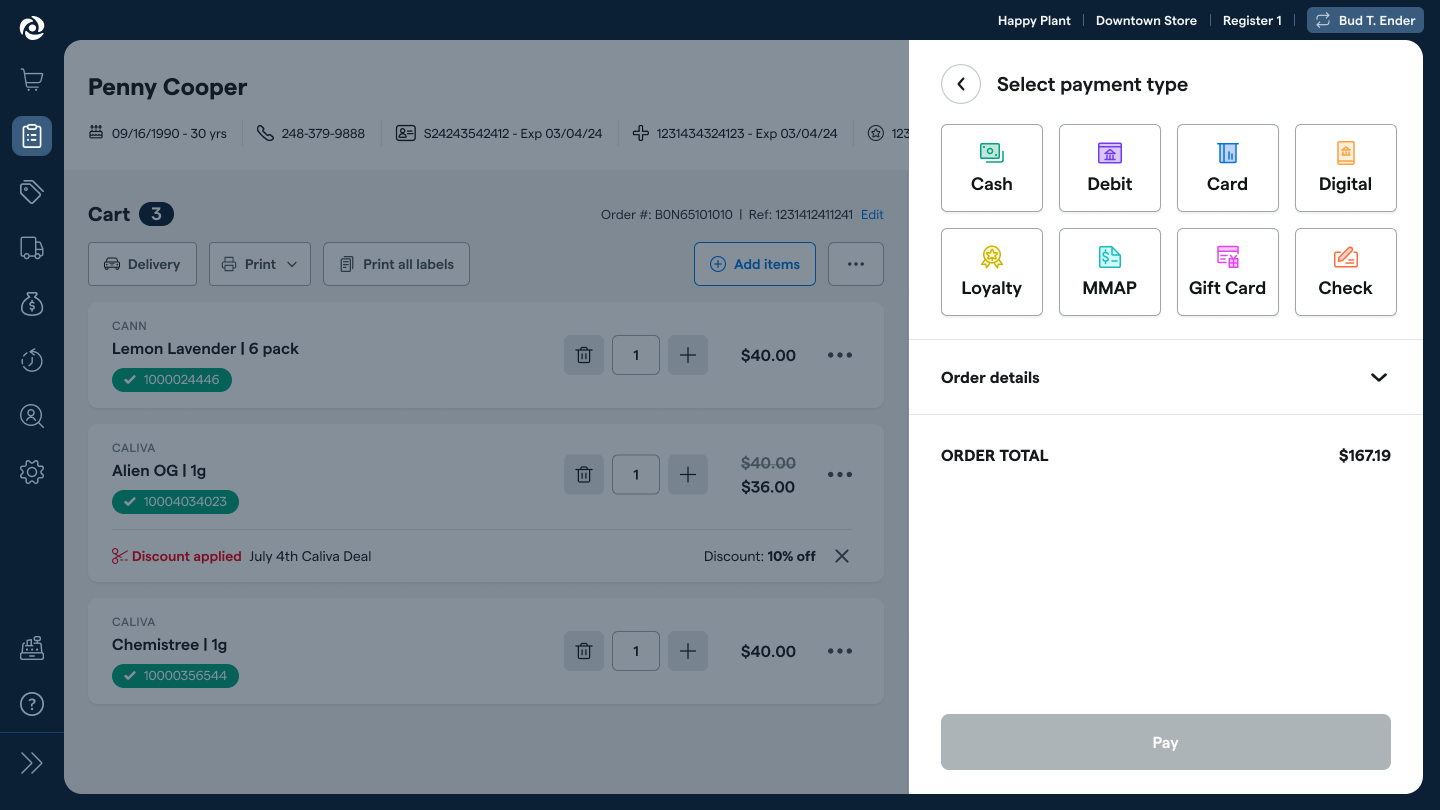Screen dimensions: 1440x810
Task: Open the price tags sidebar icon
Action: 32,192
